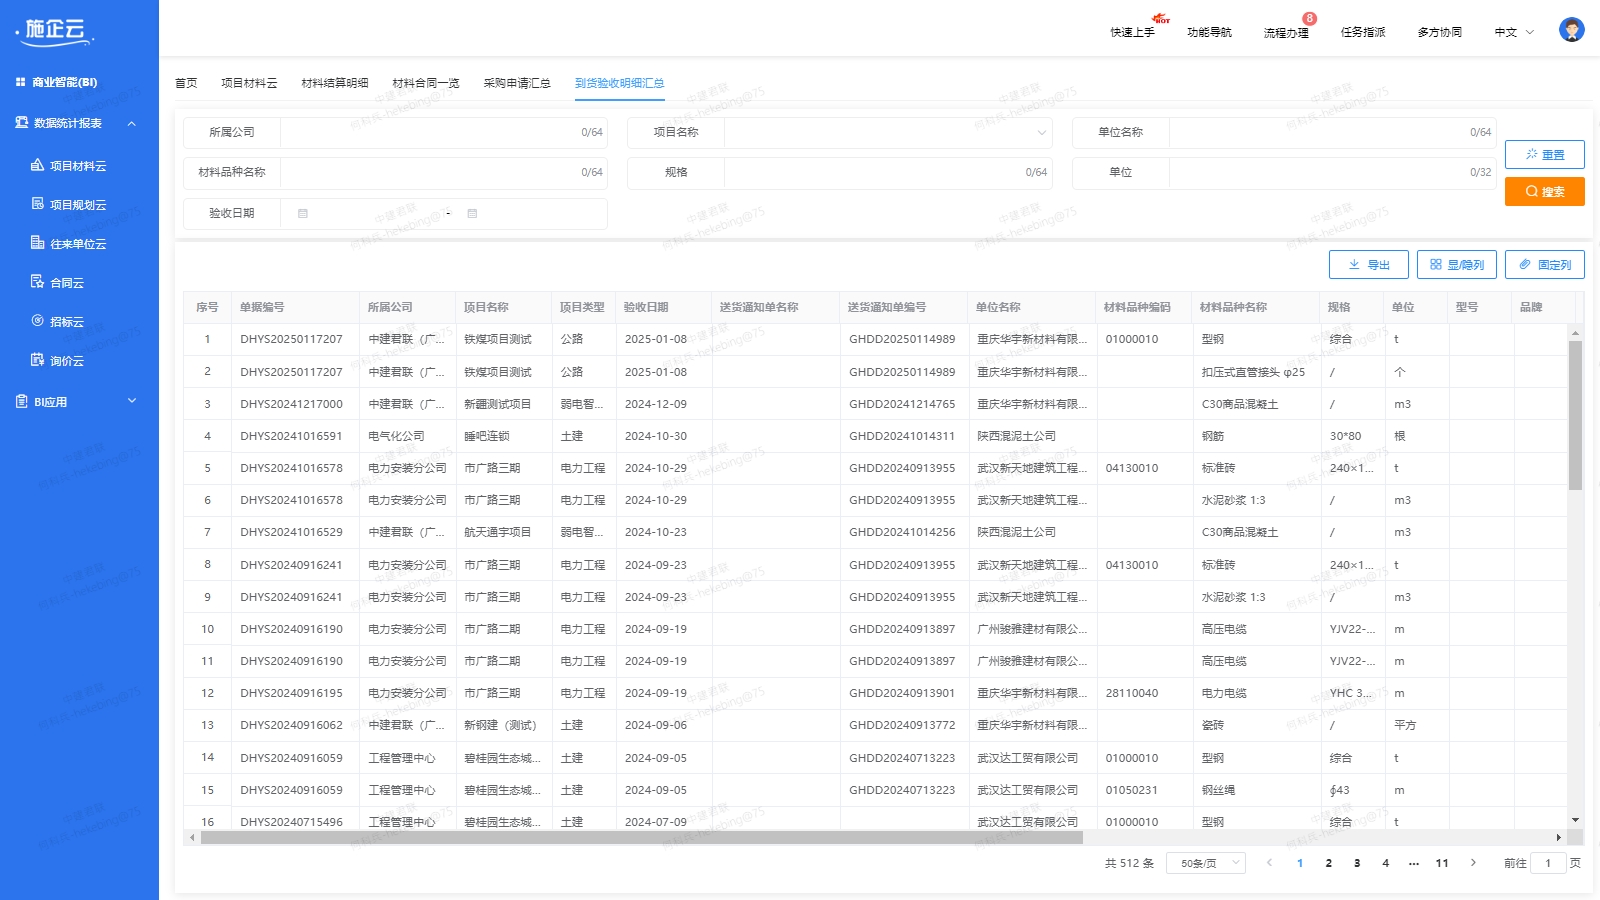The image size is (1600, 900).
Task: Open 流程办理 with notification badge
Action: tap(1285, 32)
